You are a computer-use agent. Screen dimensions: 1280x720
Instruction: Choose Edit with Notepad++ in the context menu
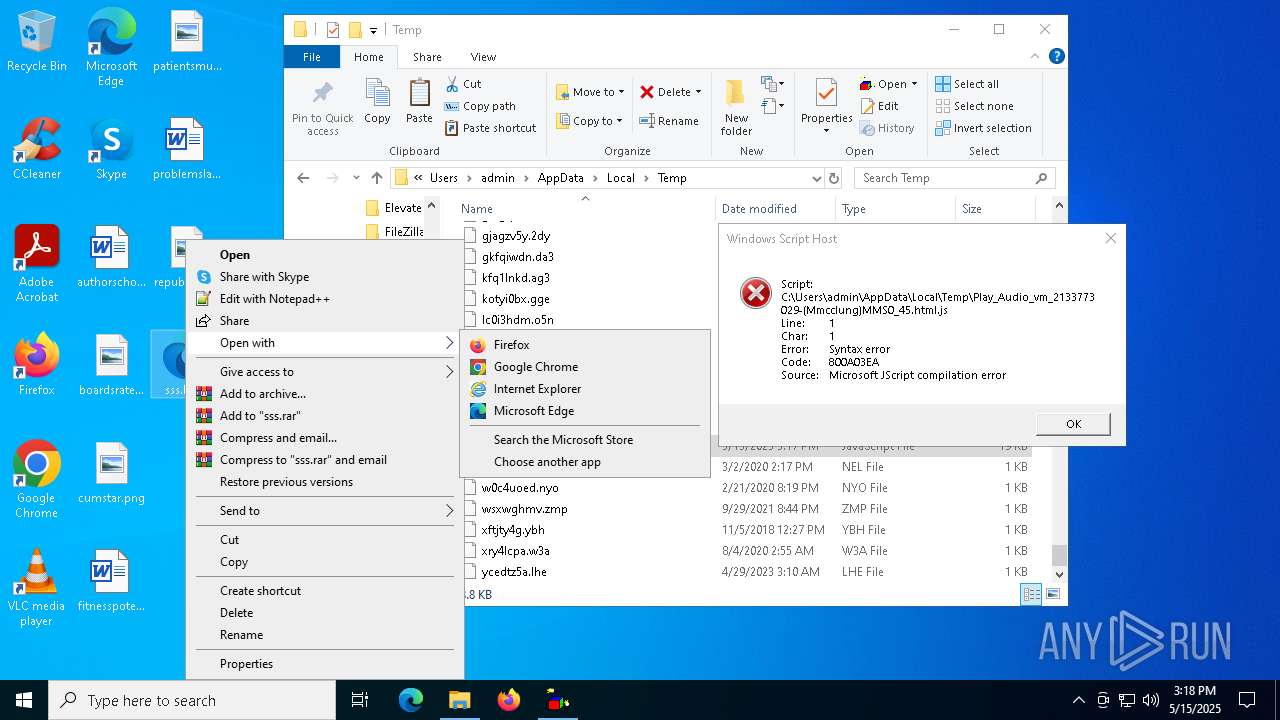[x=326, y=299]
